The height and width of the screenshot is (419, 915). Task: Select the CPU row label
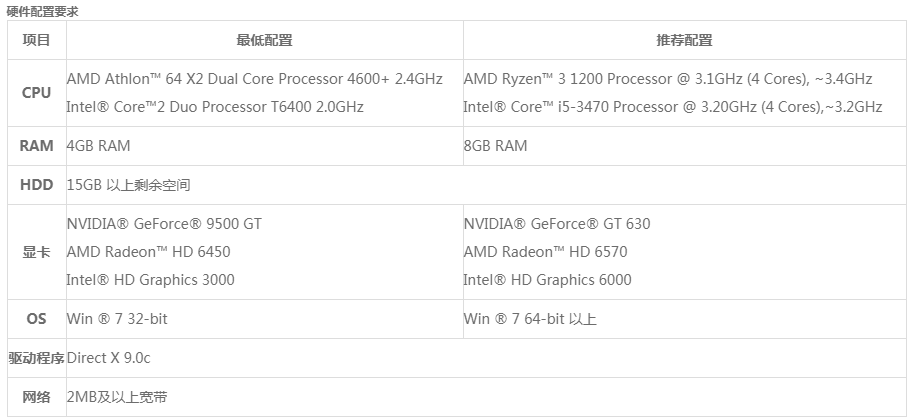tap(37, 92)
